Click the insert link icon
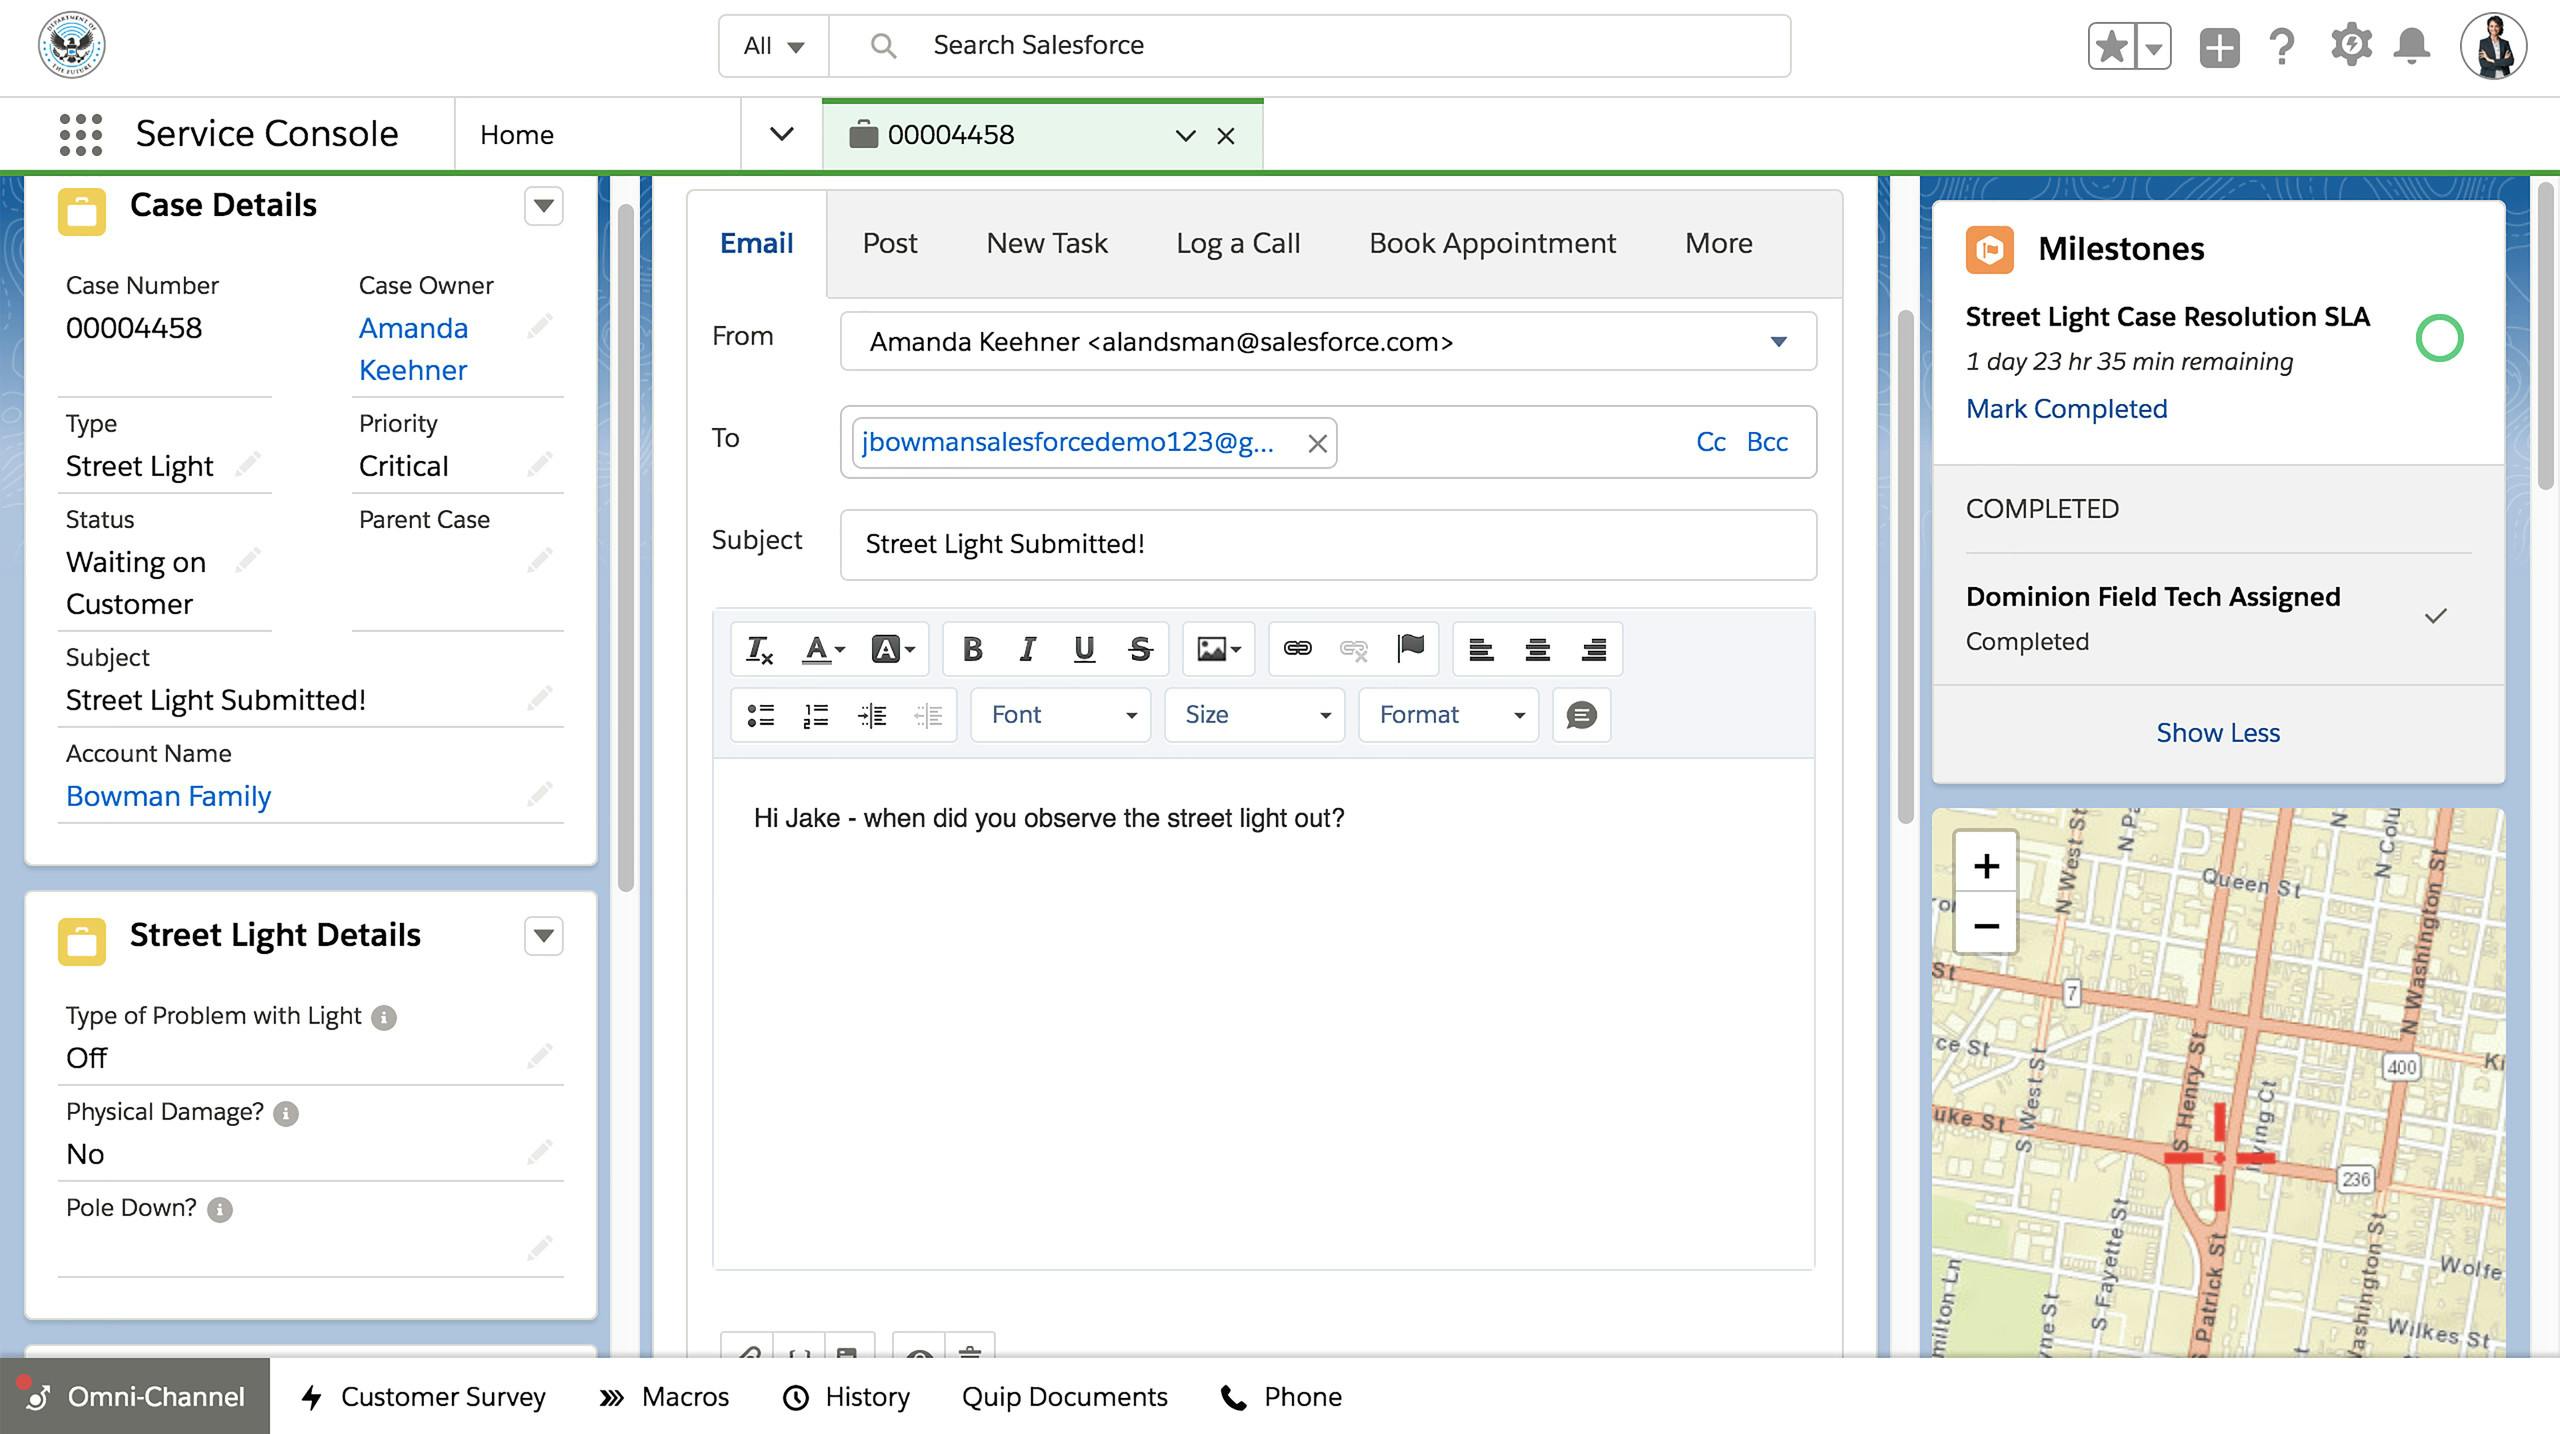This screenshot has height=1434, width=2560. tap(1297, 649)
